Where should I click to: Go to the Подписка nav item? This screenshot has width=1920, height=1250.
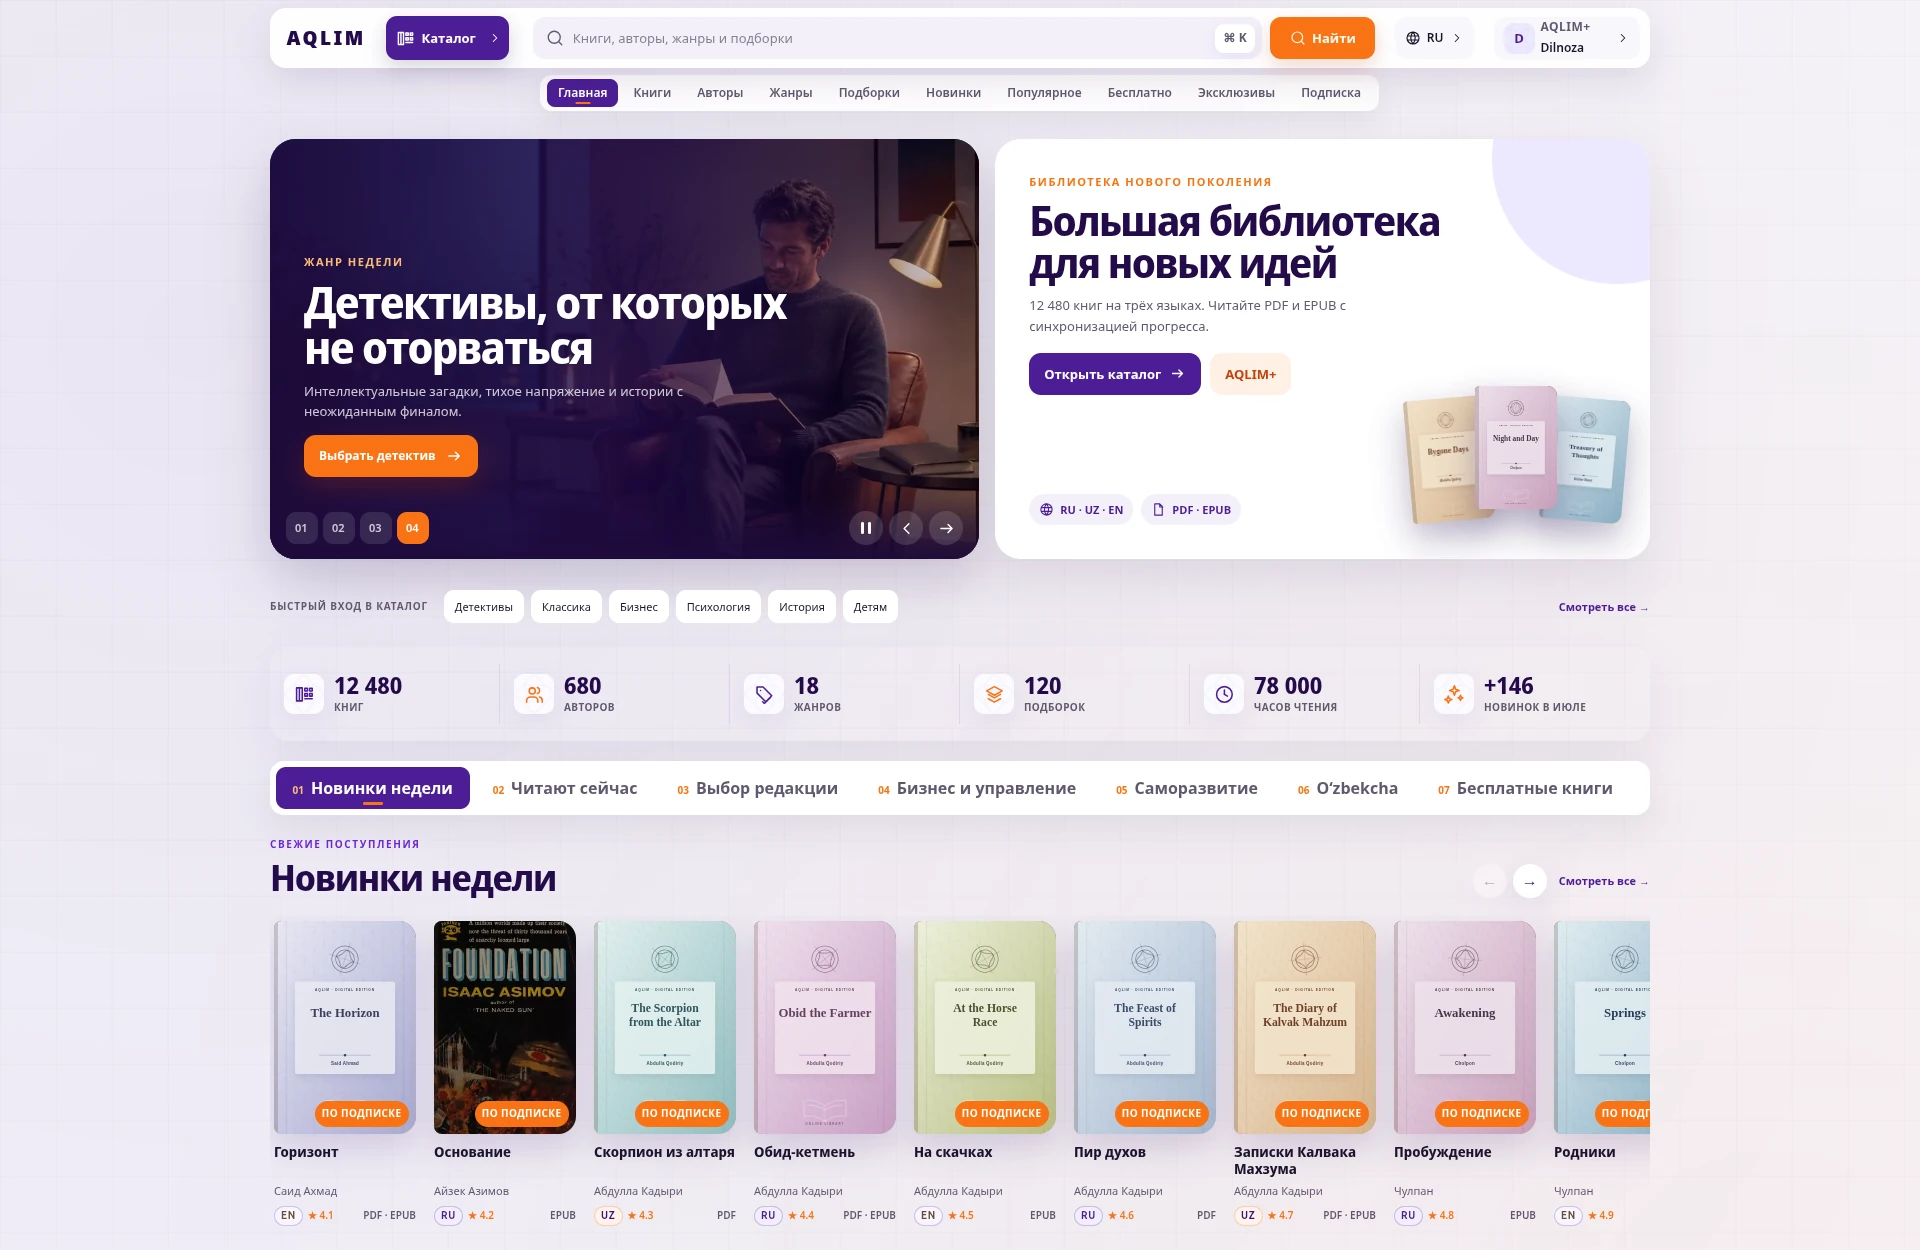1330,93
